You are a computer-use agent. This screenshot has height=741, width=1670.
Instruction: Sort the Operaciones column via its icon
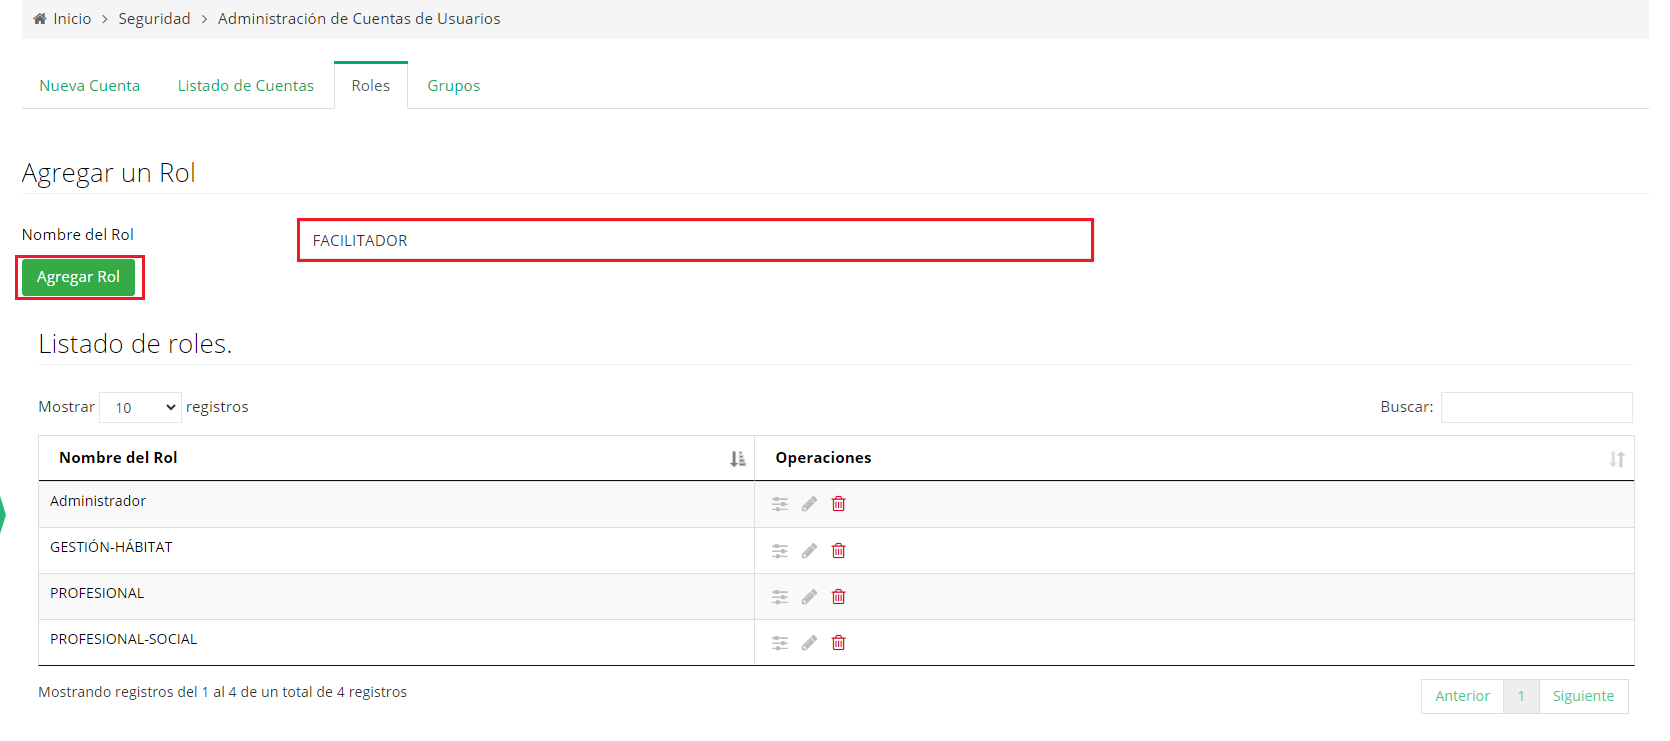[1617, 459]
